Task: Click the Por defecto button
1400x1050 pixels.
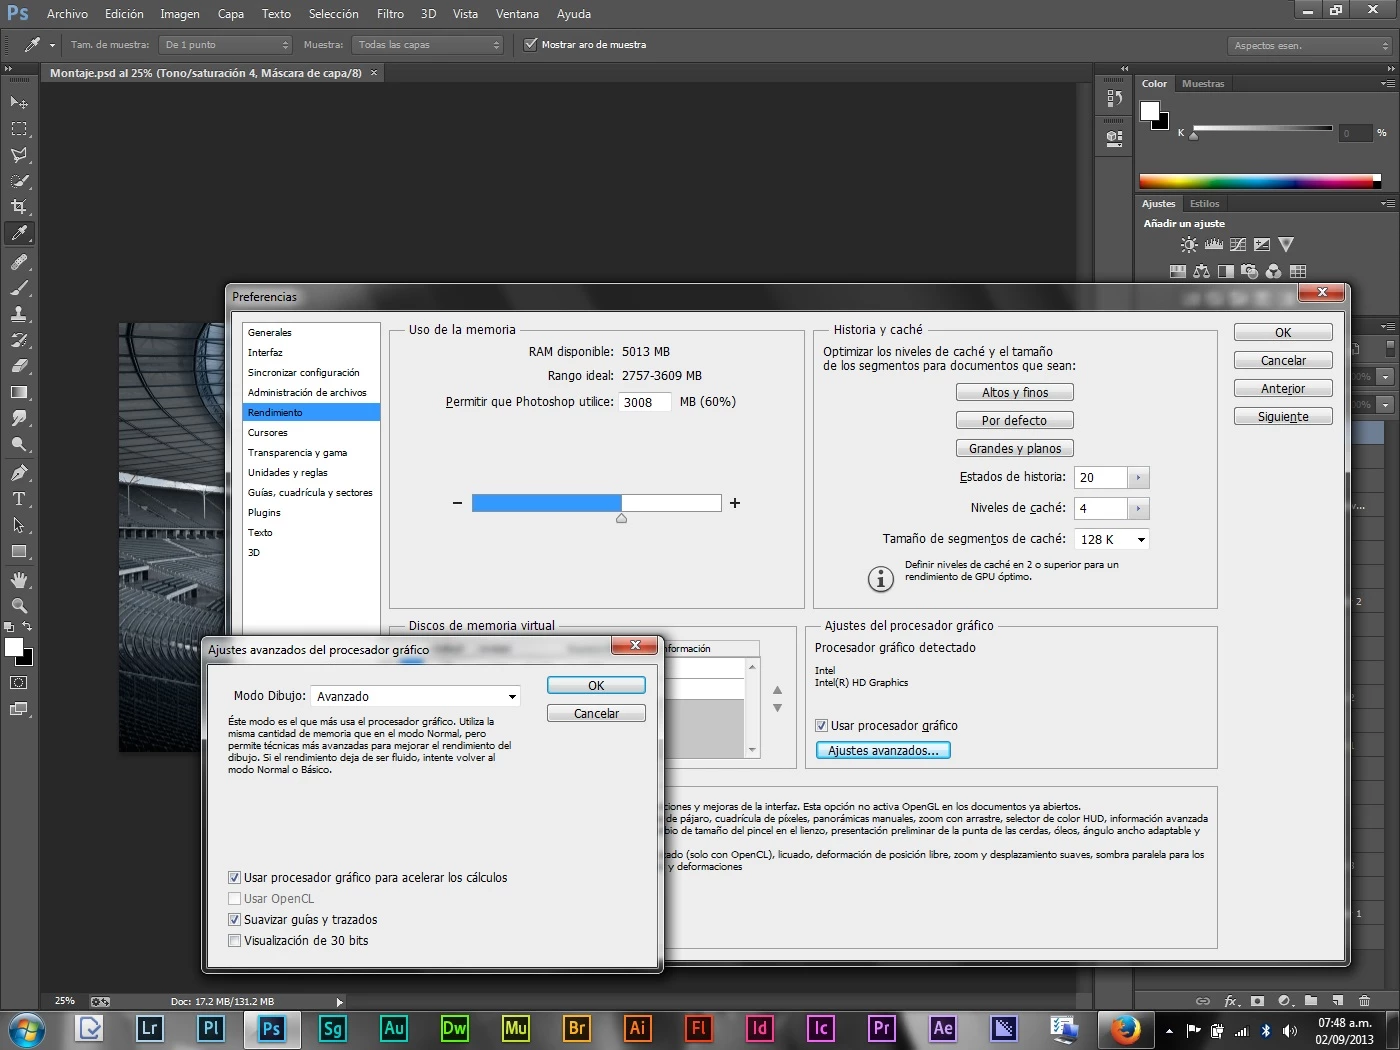Action: point(1014,421)
